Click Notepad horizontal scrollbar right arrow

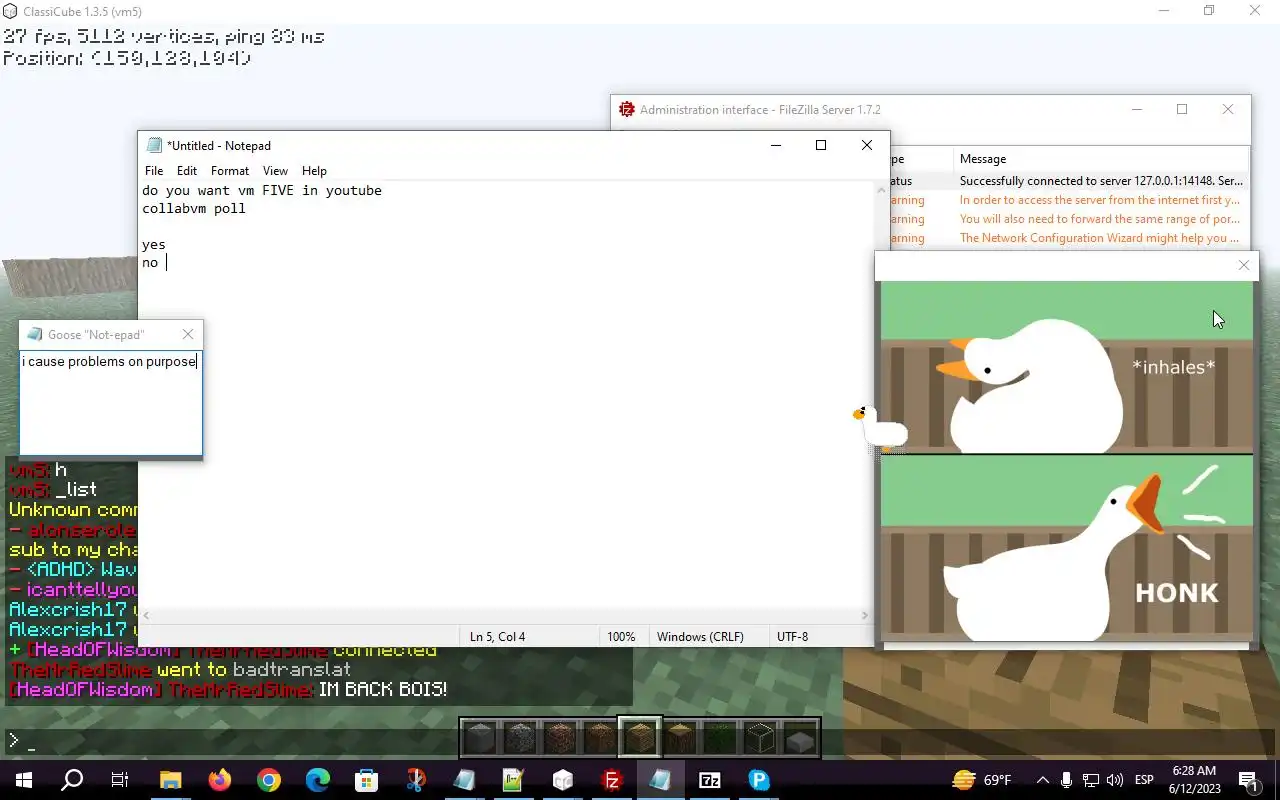pyautogui.click(x=865, y=616)
